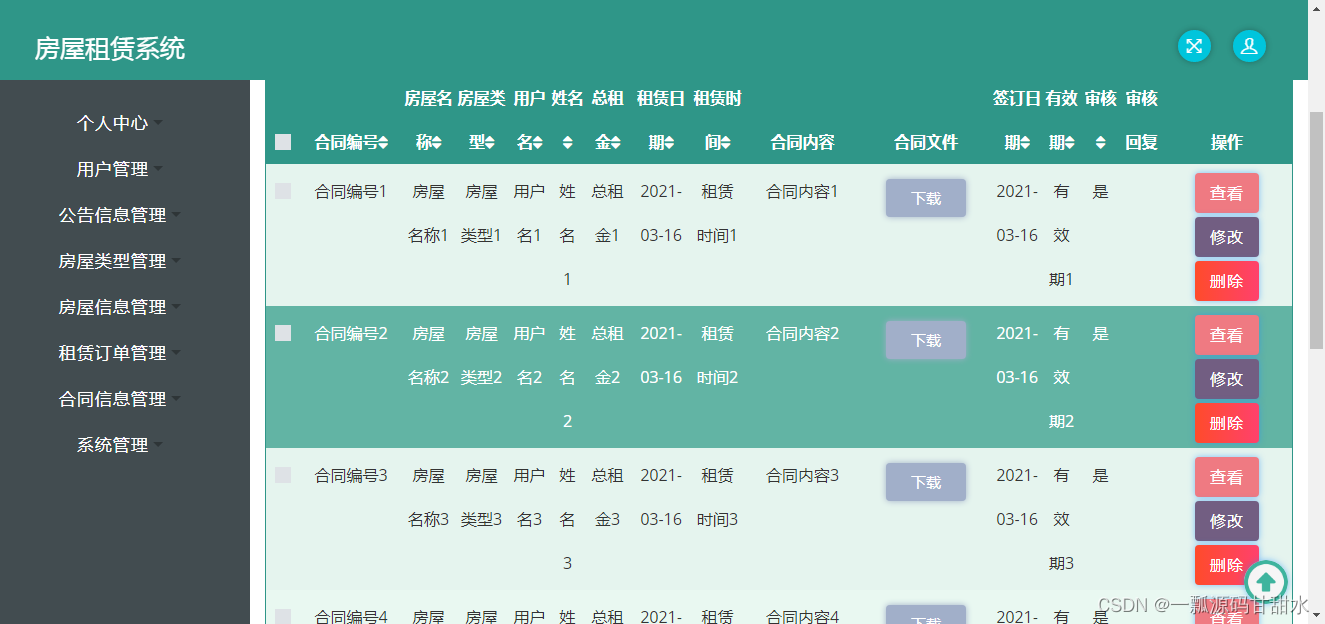
Task: Click the sort icon under 审核 column
Action: tap(1100, 143)
